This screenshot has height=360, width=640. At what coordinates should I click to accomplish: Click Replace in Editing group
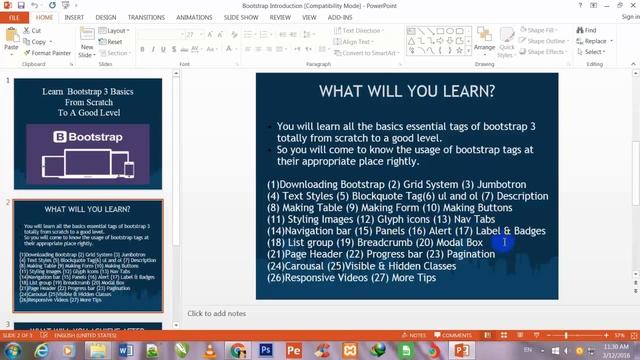tap(595, 41)
